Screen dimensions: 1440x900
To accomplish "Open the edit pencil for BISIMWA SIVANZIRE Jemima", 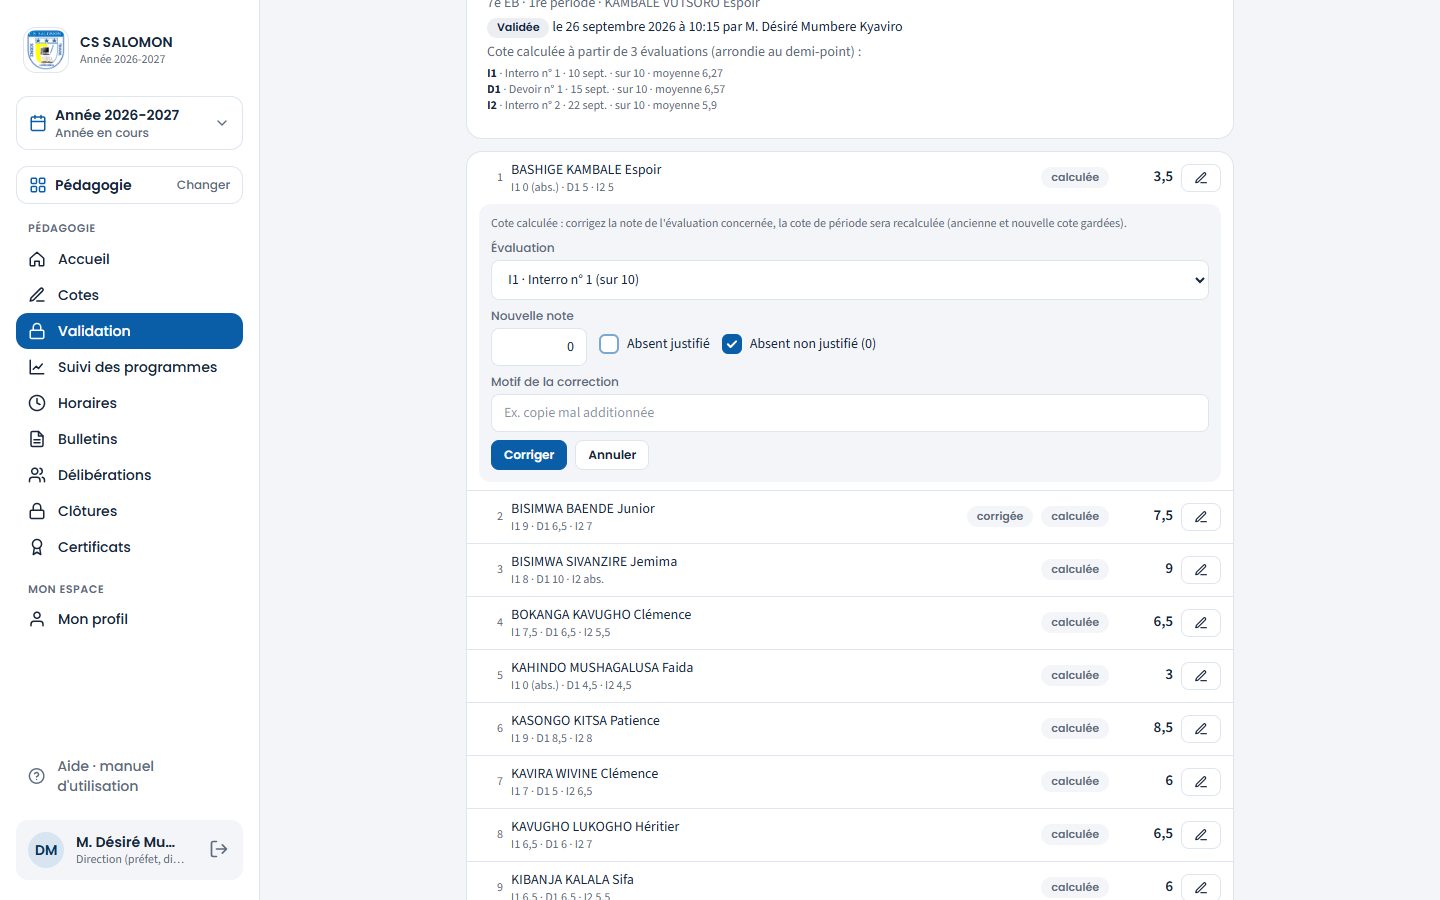I will click(1201, 569).
